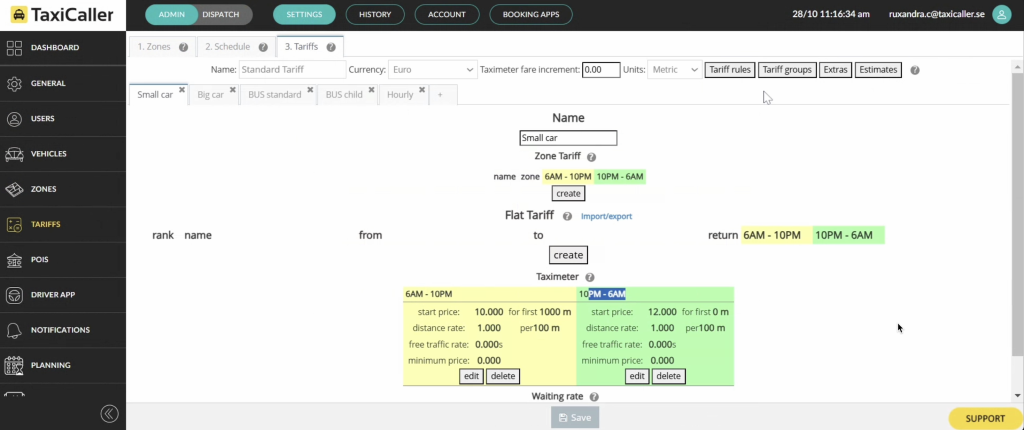Screen dimensions: 1024x430
Task: Open the HISTORY menu
Action: click(x=375, y=14)
